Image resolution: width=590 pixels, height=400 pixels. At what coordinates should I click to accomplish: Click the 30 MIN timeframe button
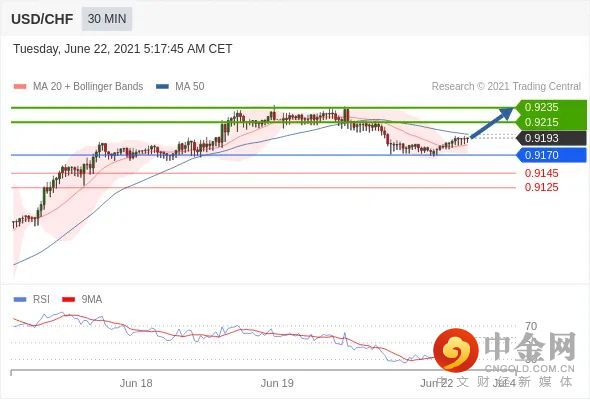tap(107, 18)
